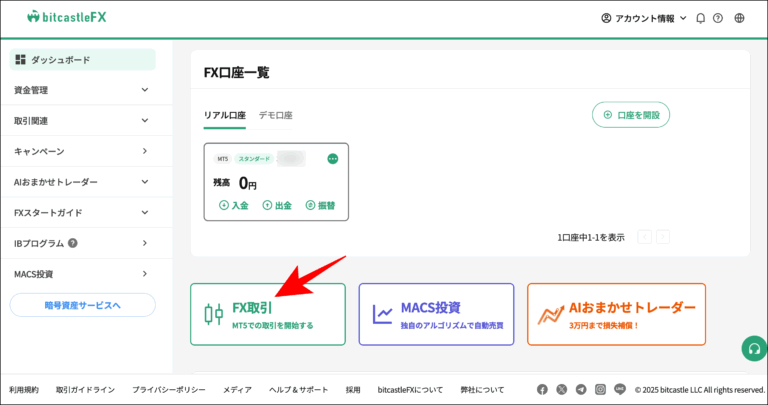Click 出金 on the account card

pos(277,206)
